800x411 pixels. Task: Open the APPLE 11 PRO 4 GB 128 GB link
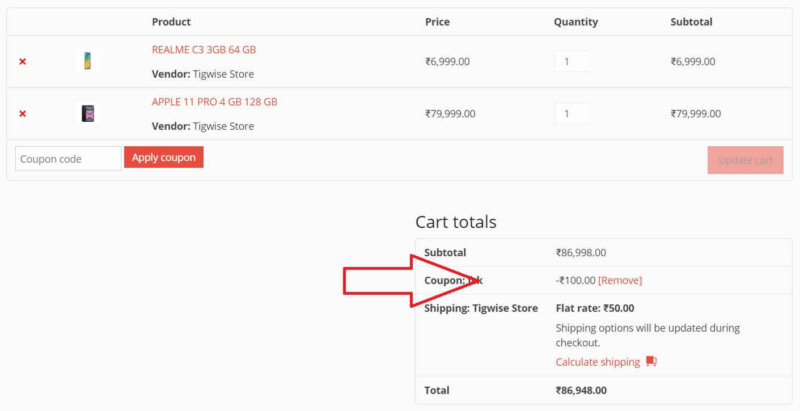[x=214, y=102]
